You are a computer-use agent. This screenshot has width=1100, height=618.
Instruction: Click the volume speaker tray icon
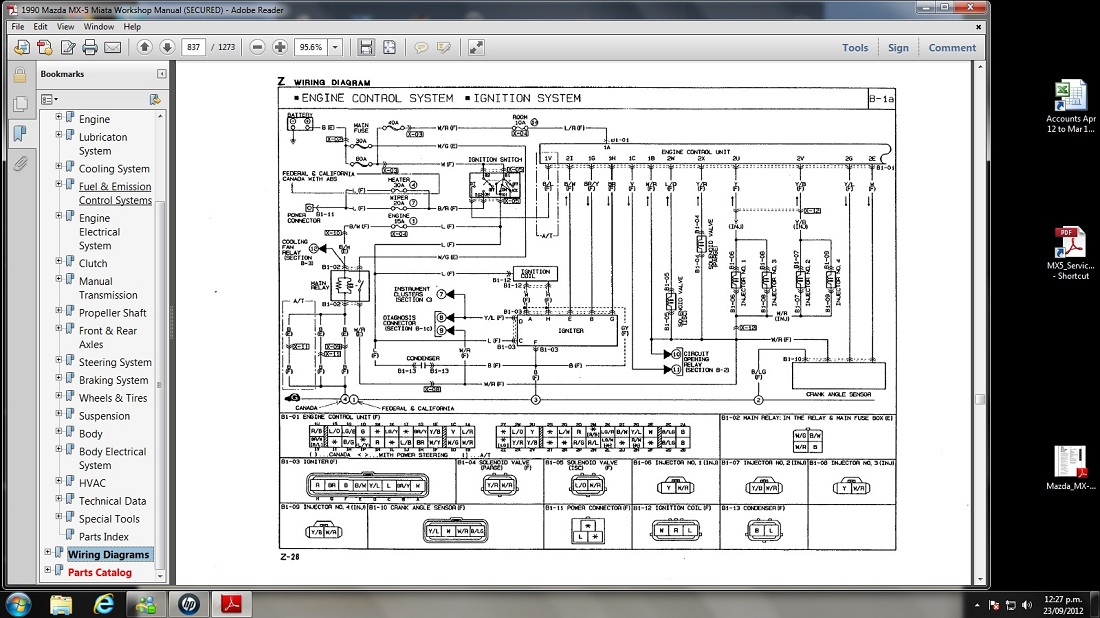pos(1027,605)
